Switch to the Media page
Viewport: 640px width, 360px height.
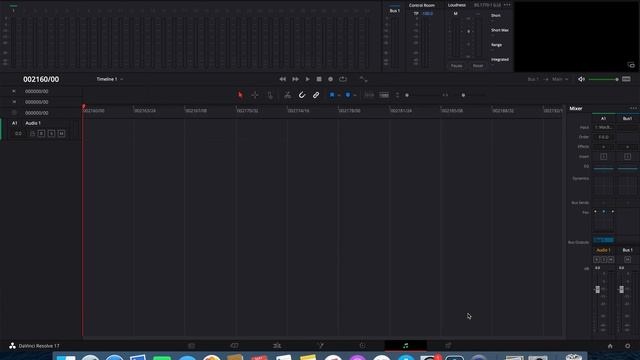(x=191, y=346)
